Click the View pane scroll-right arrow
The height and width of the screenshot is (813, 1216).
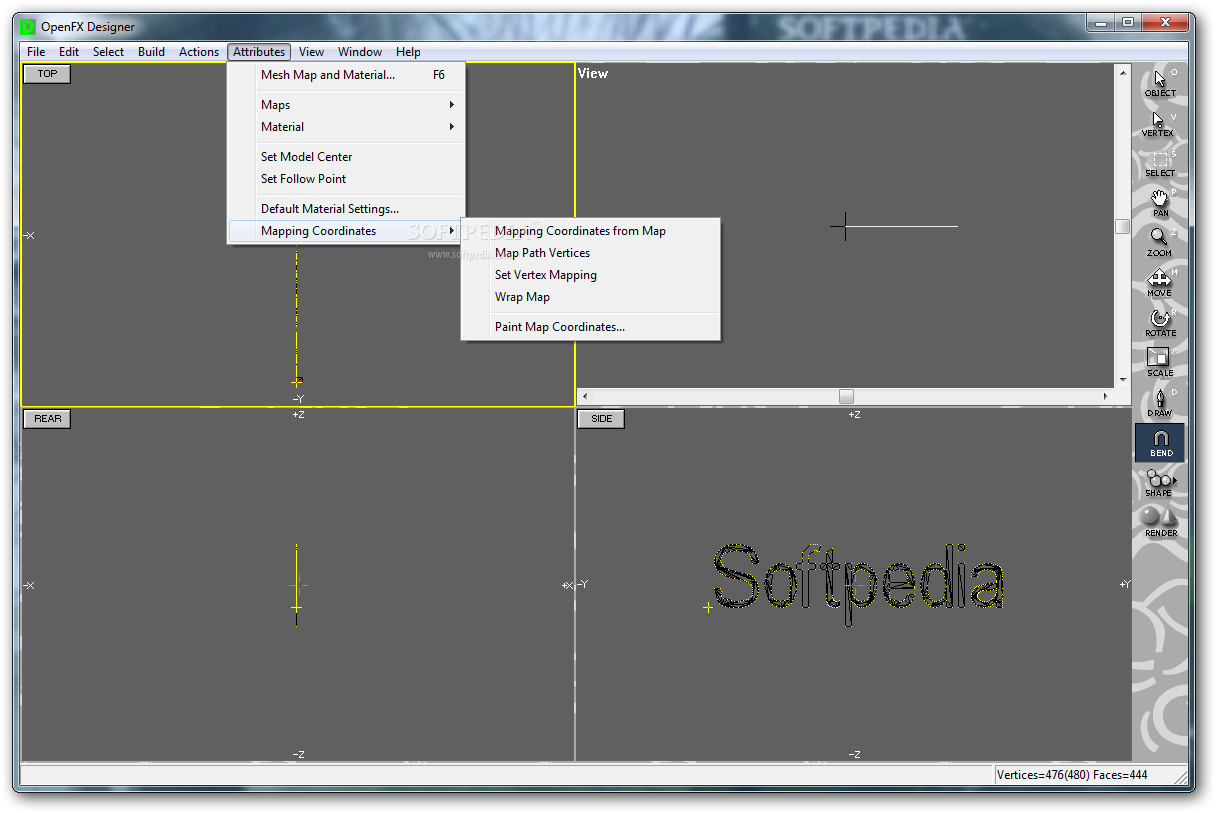tap(1106, 396)
